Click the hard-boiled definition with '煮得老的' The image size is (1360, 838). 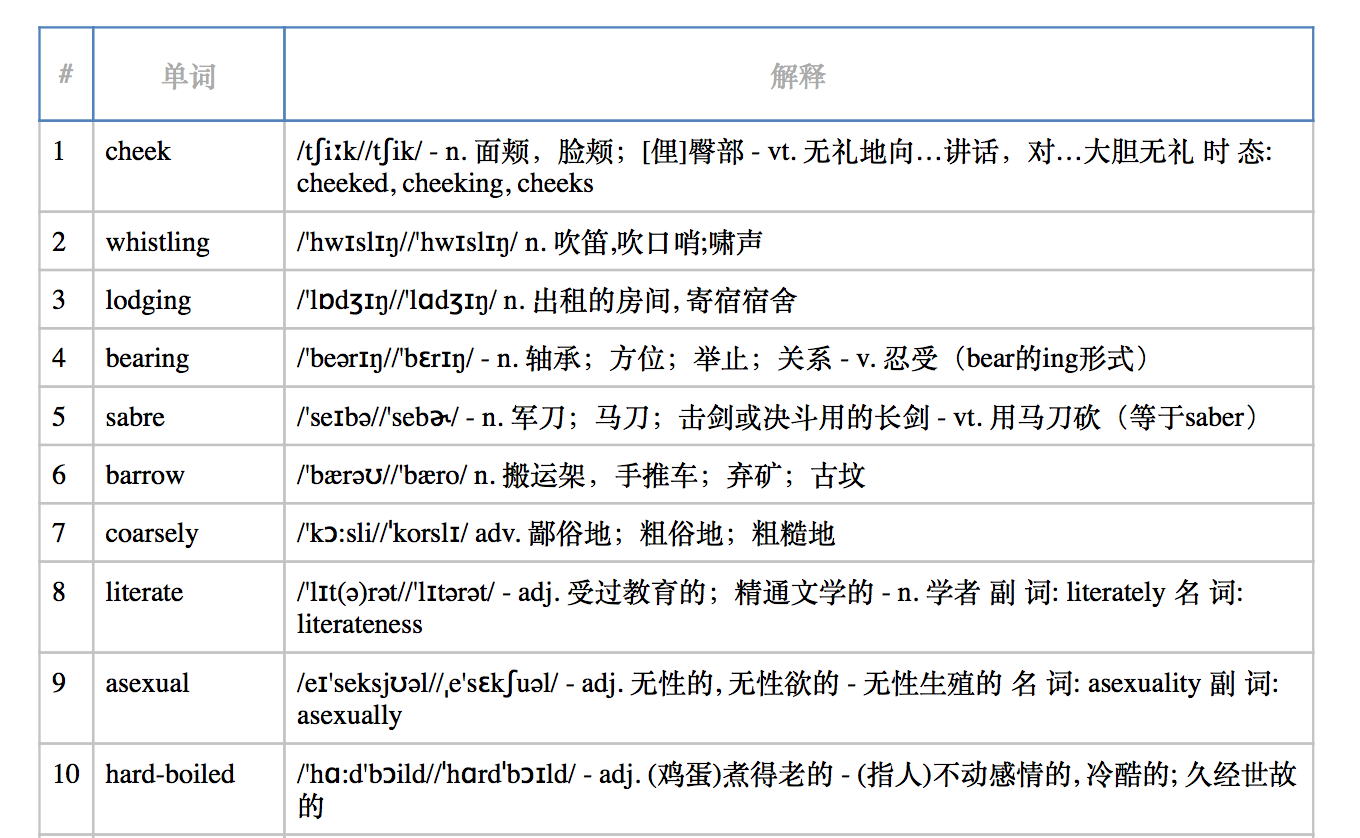point(797,790)
